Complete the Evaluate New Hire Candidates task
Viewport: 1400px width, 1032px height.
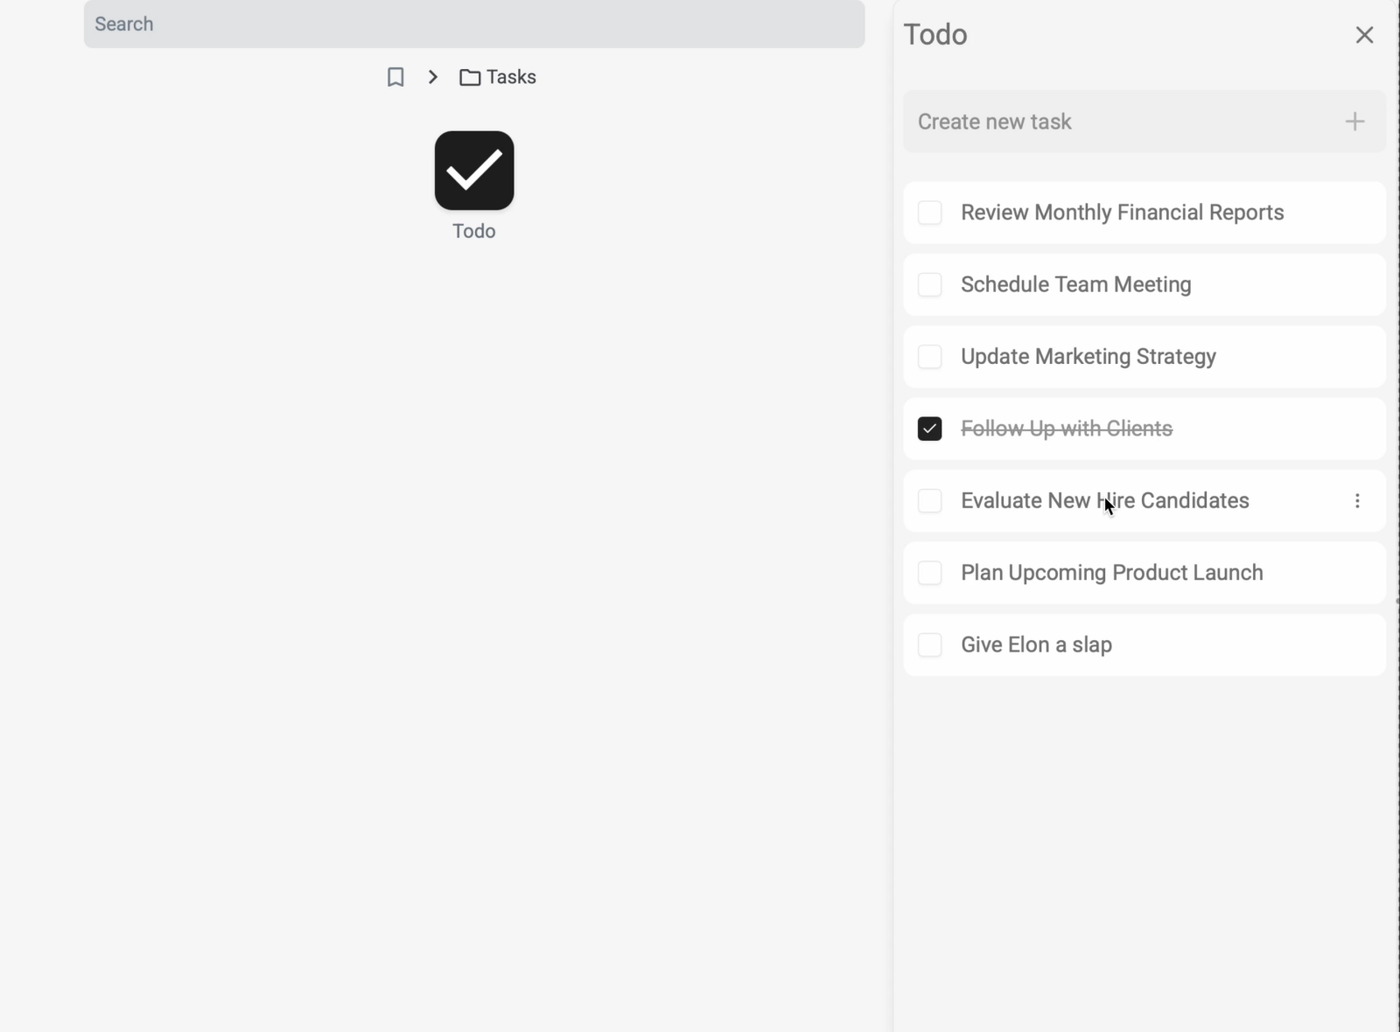tap(930, 501)
